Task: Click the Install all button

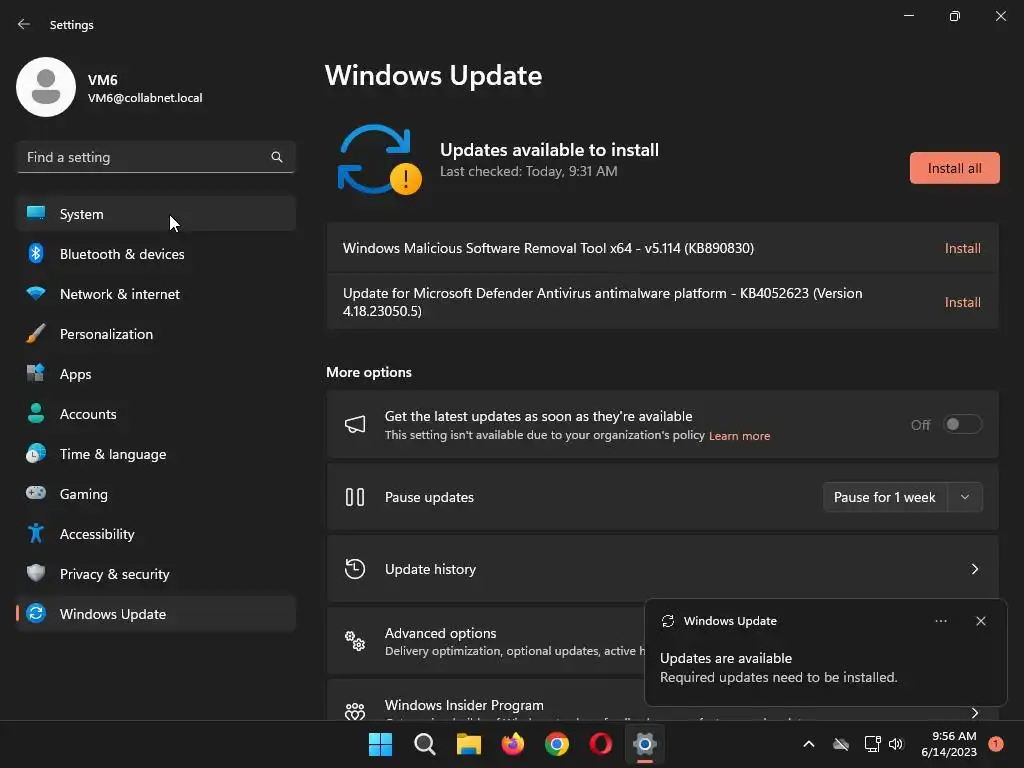Action: pyautogui.click(x=954, y=168)
